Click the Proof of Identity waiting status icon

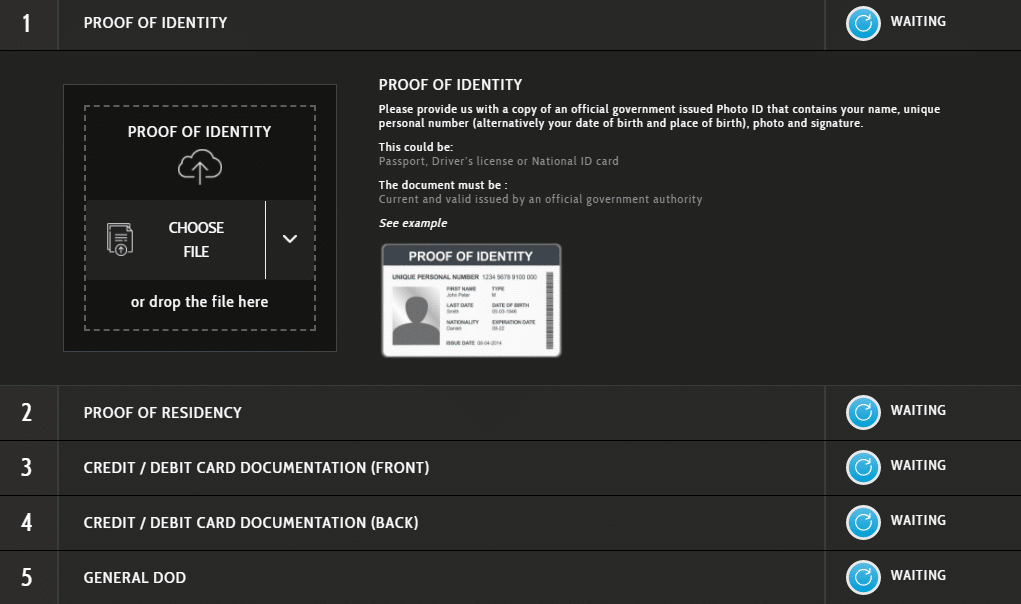point(863,23)
